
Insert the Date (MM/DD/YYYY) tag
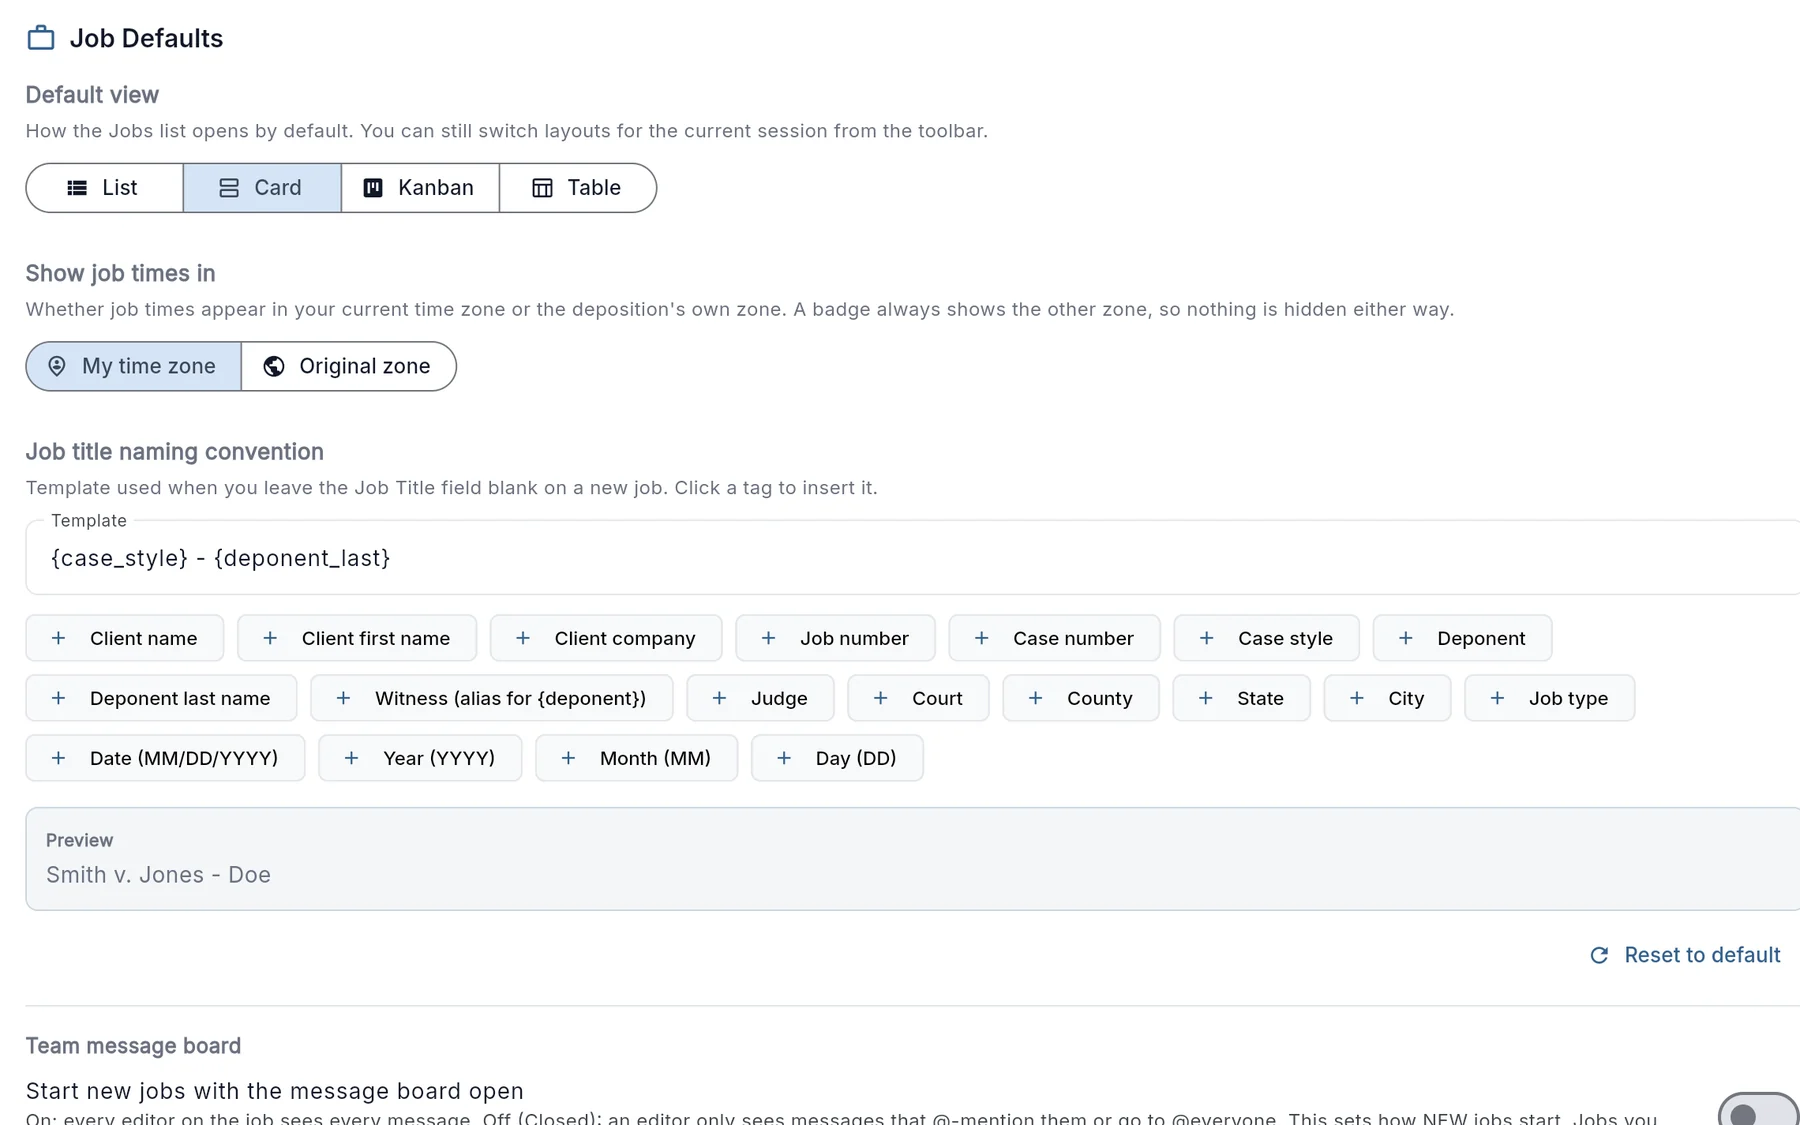coord(165,758)
